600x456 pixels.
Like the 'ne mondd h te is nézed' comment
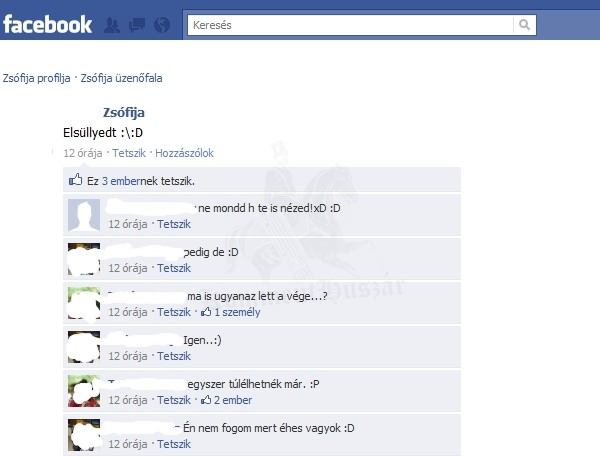tap(174, 224)
